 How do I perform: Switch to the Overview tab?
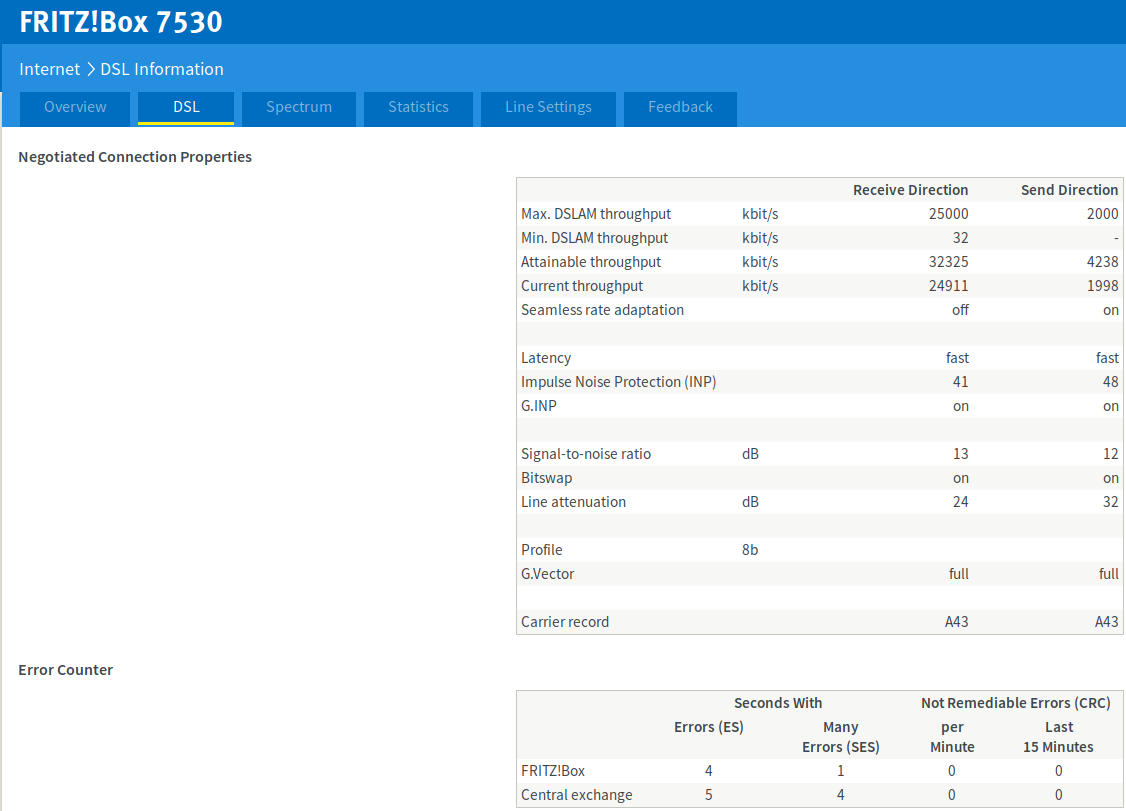75,107
